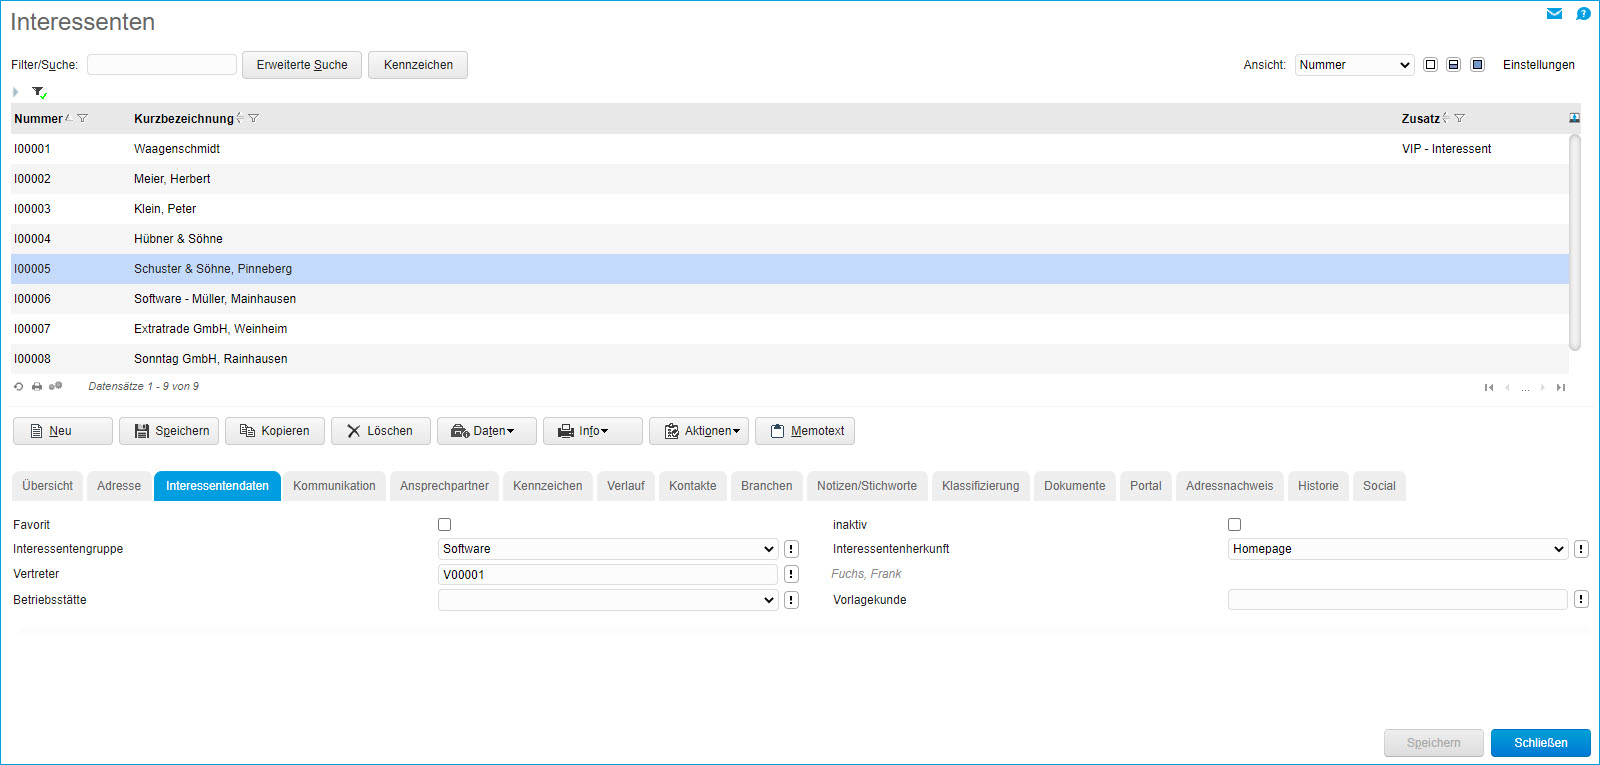The width and height of the screenshot is (1600, 765).
Task: Tick the inaktiv checkbox
Action: point(1234,525)
